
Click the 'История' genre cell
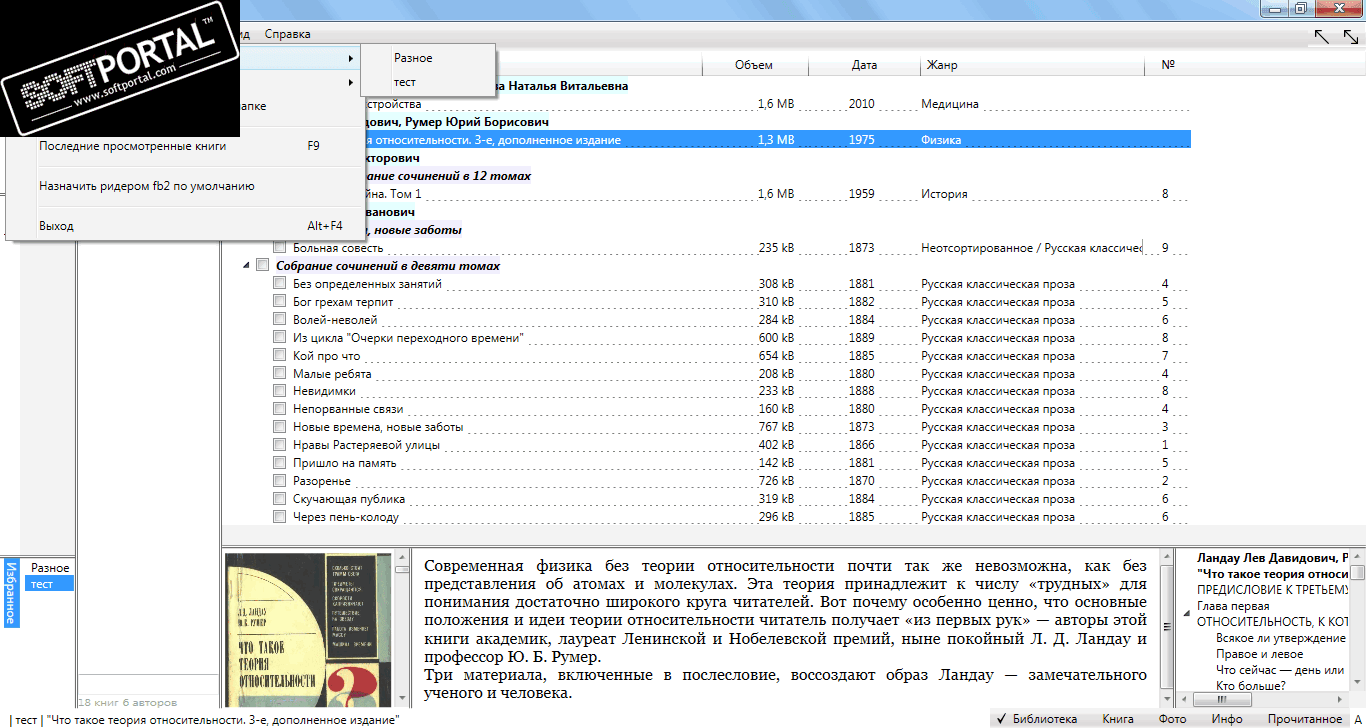944,194
